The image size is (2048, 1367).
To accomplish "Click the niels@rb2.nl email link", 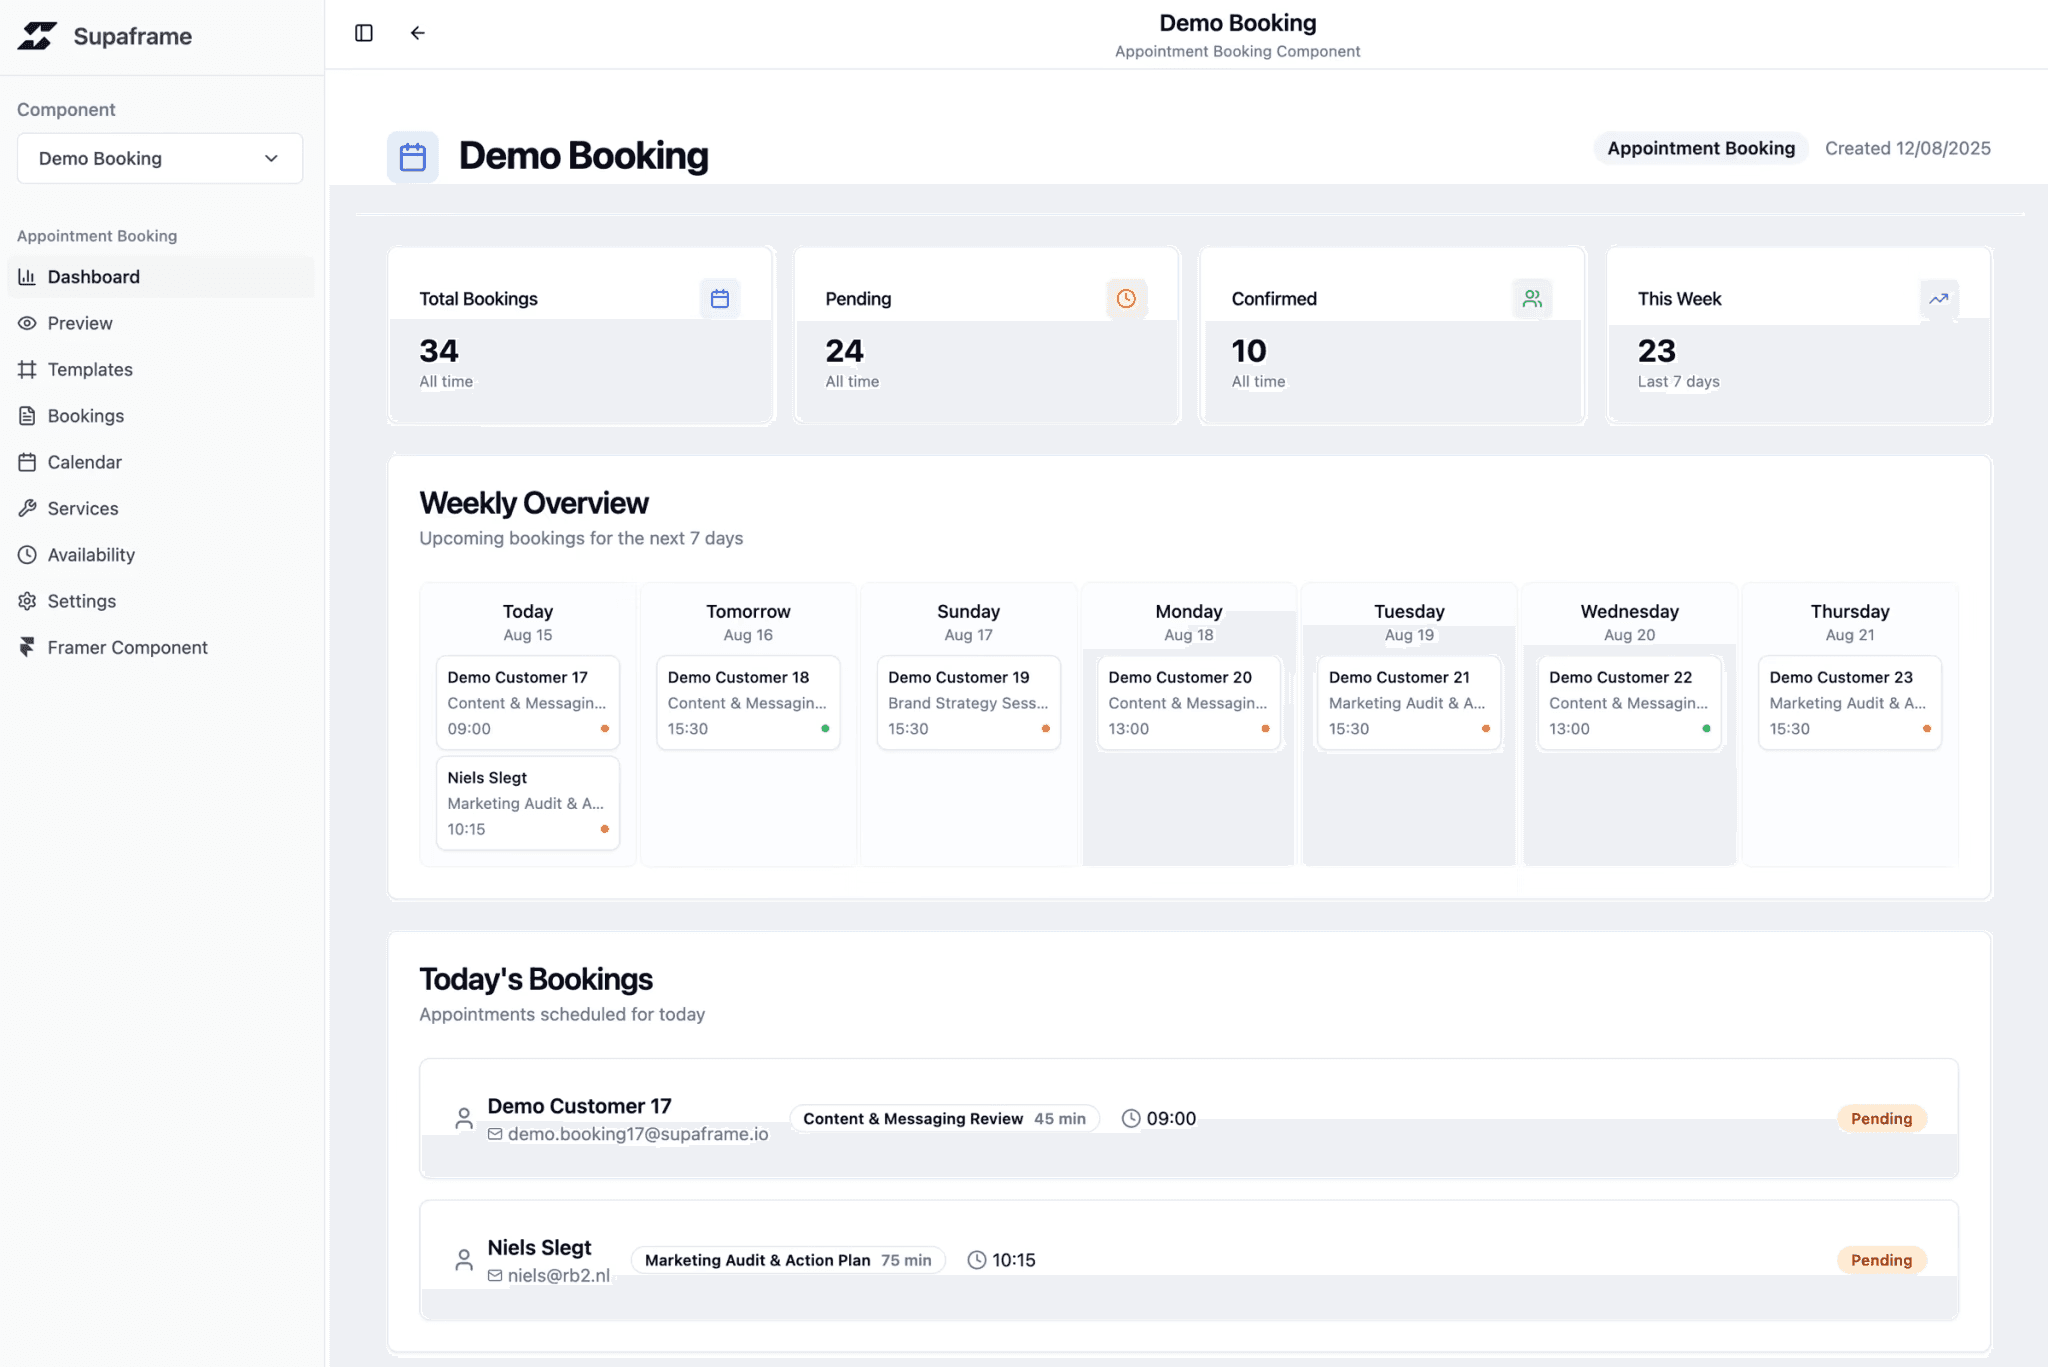I will [x=558, y=1275].
